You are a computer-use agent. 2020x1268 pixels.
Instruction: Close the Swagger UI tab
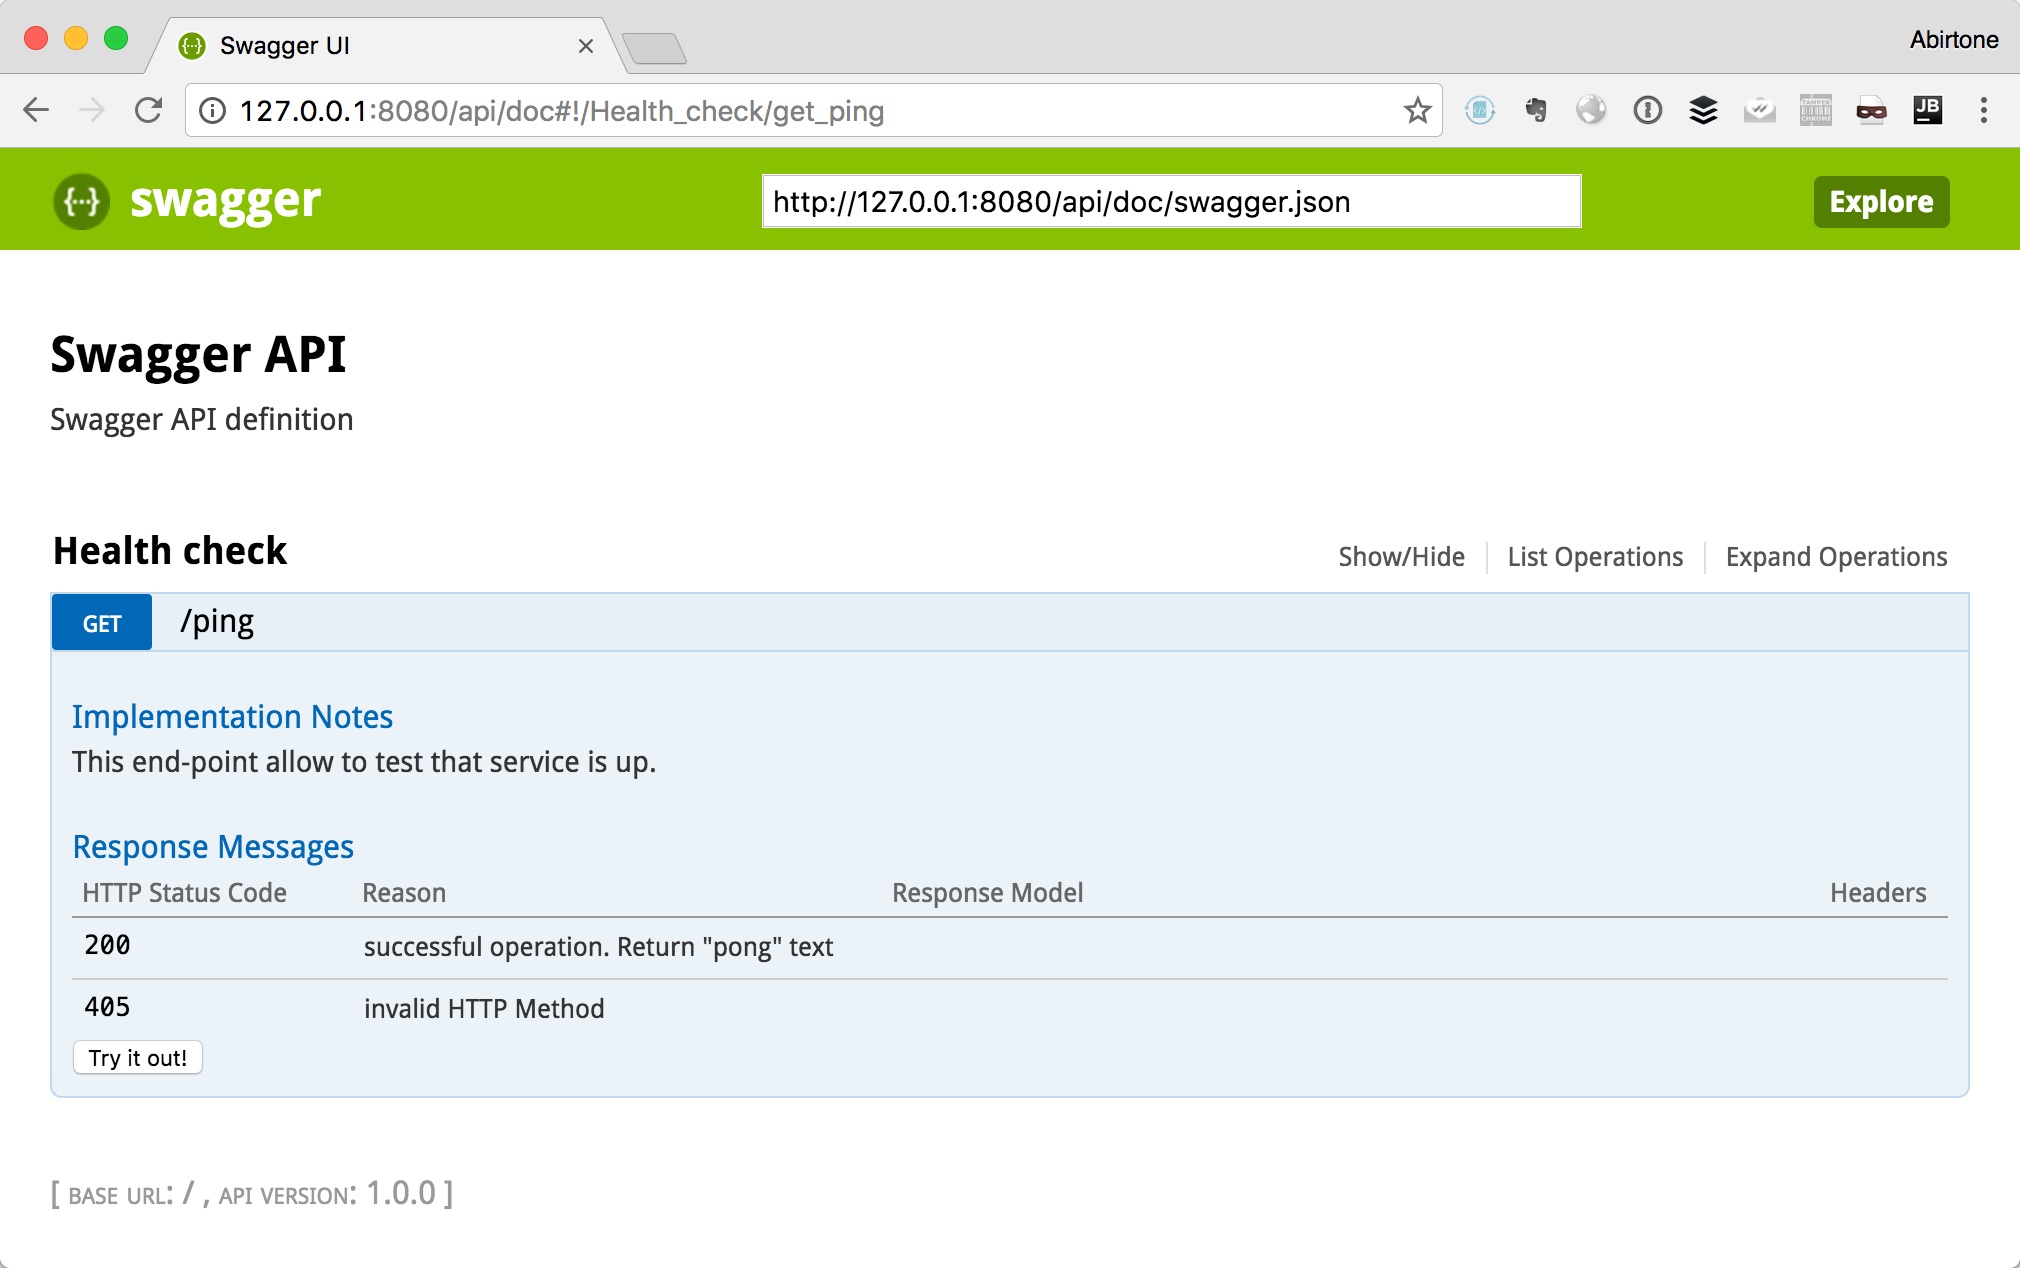586,46
